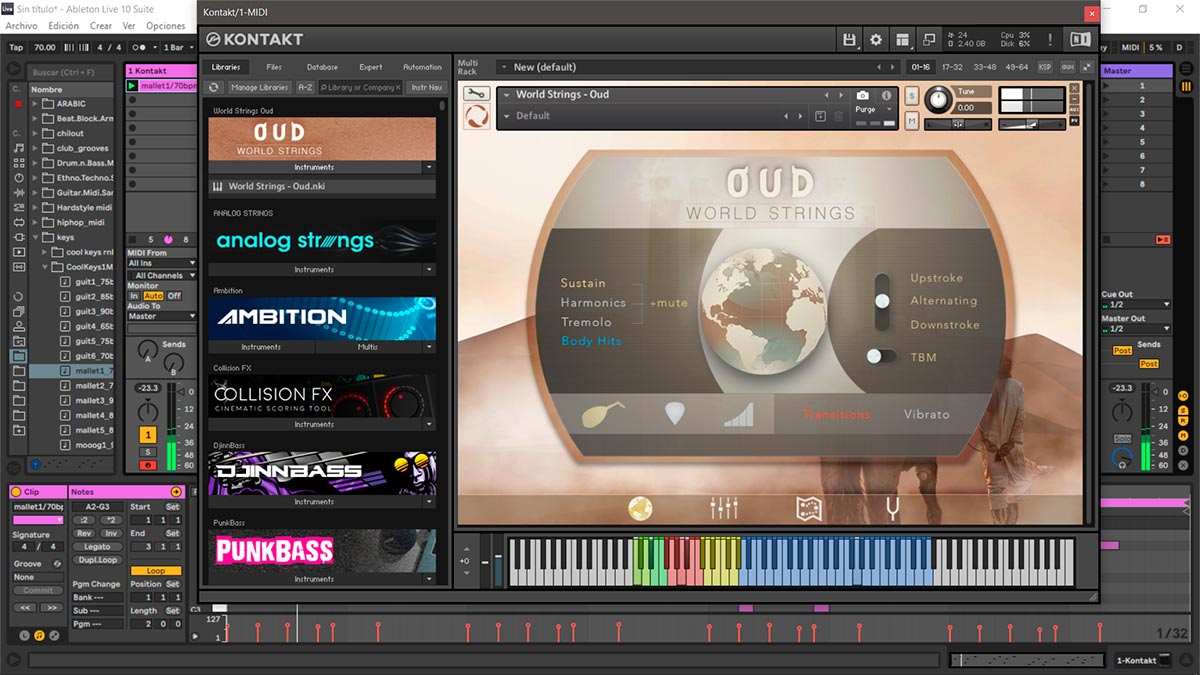The height and width of the screenshot is (675, 1200).
Task: Open the tuning fork page icon
Action: click(x=894, y=509)
